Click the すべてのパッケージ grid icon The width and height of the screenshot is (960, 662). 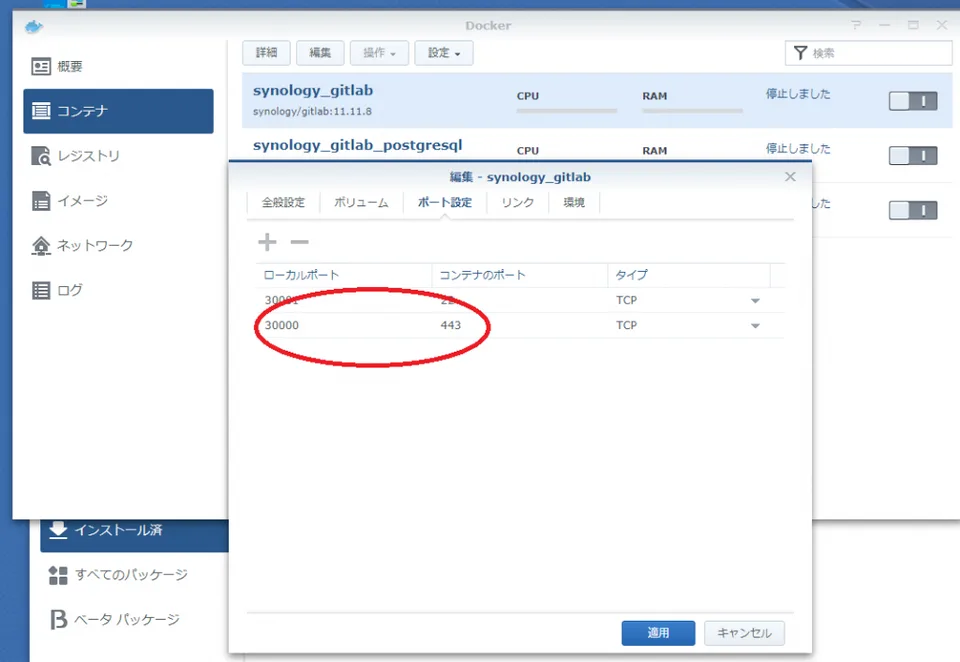(x=58, y=575)
